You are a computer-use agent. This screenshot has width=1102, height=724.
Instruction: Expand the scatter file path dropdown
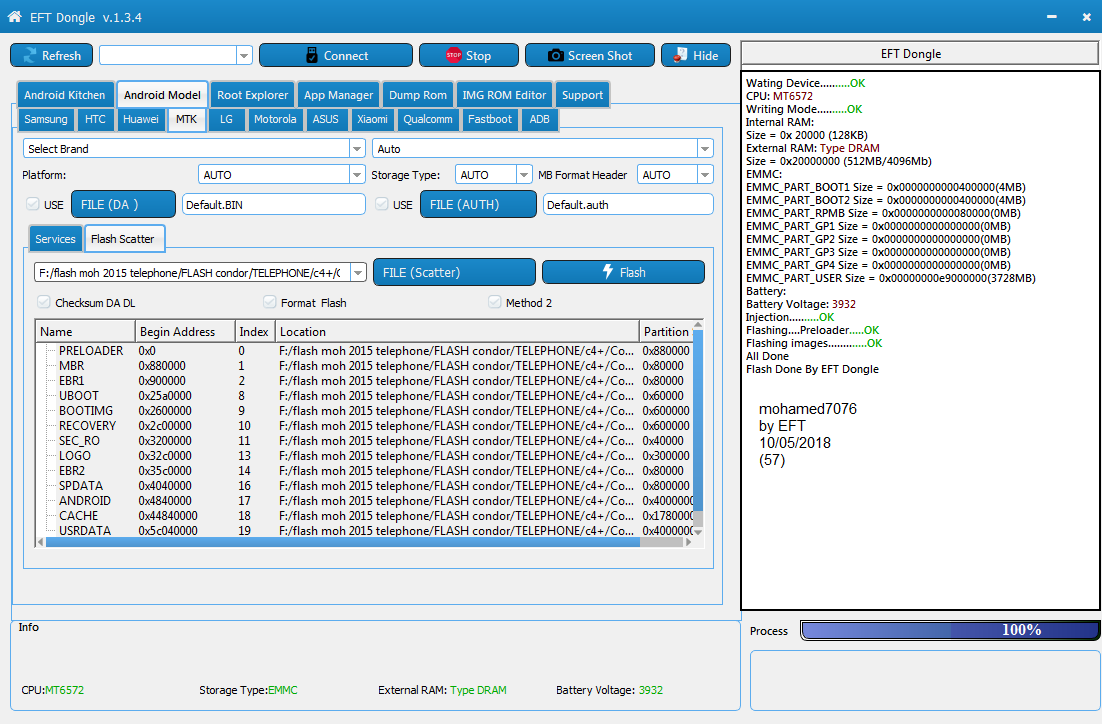[x=358, y=273]
